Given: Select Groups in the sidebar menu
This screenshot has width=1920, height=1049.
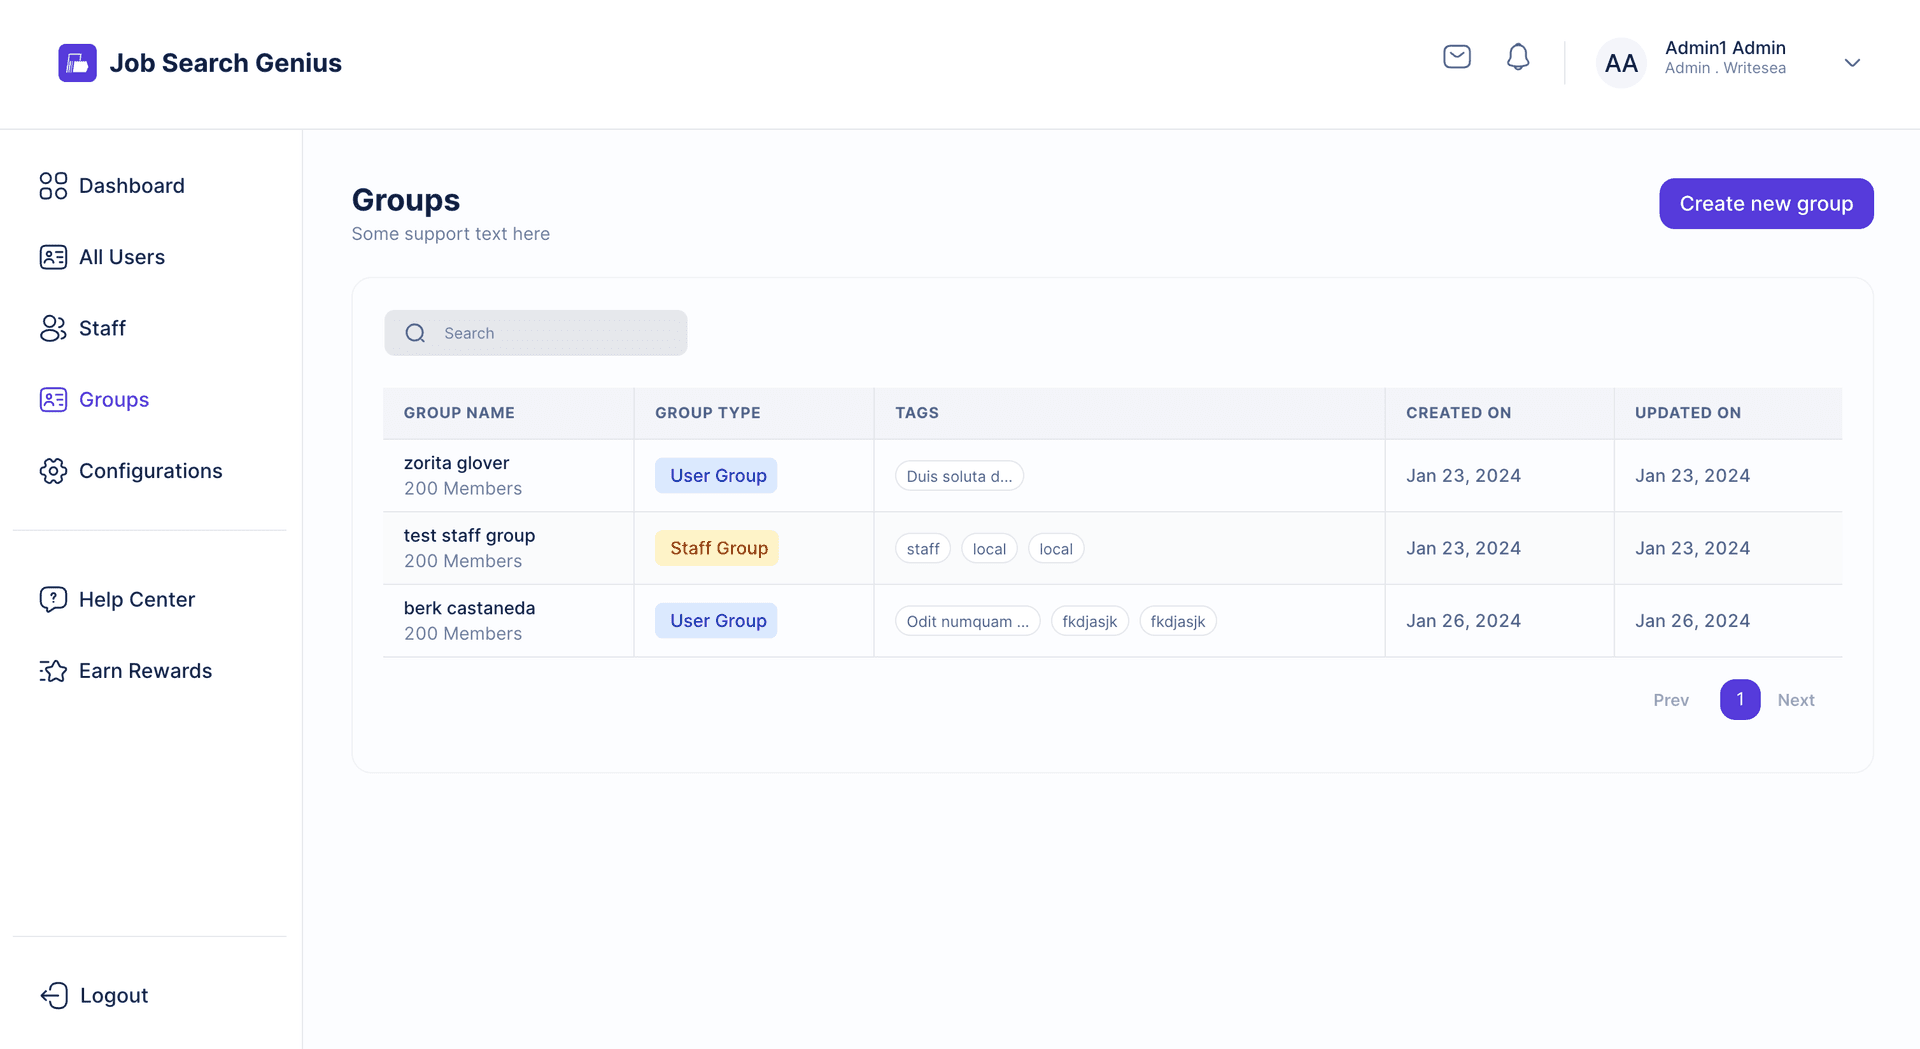Looking at the screenshot, I should [114, 400].
